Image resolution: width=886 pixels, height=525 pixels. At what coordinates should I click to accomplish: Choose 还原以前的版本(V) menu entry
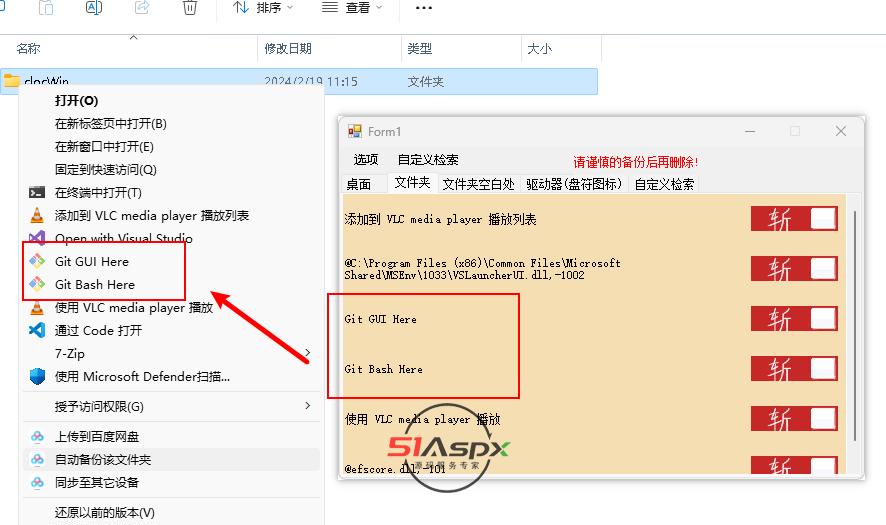coord(105,513)
